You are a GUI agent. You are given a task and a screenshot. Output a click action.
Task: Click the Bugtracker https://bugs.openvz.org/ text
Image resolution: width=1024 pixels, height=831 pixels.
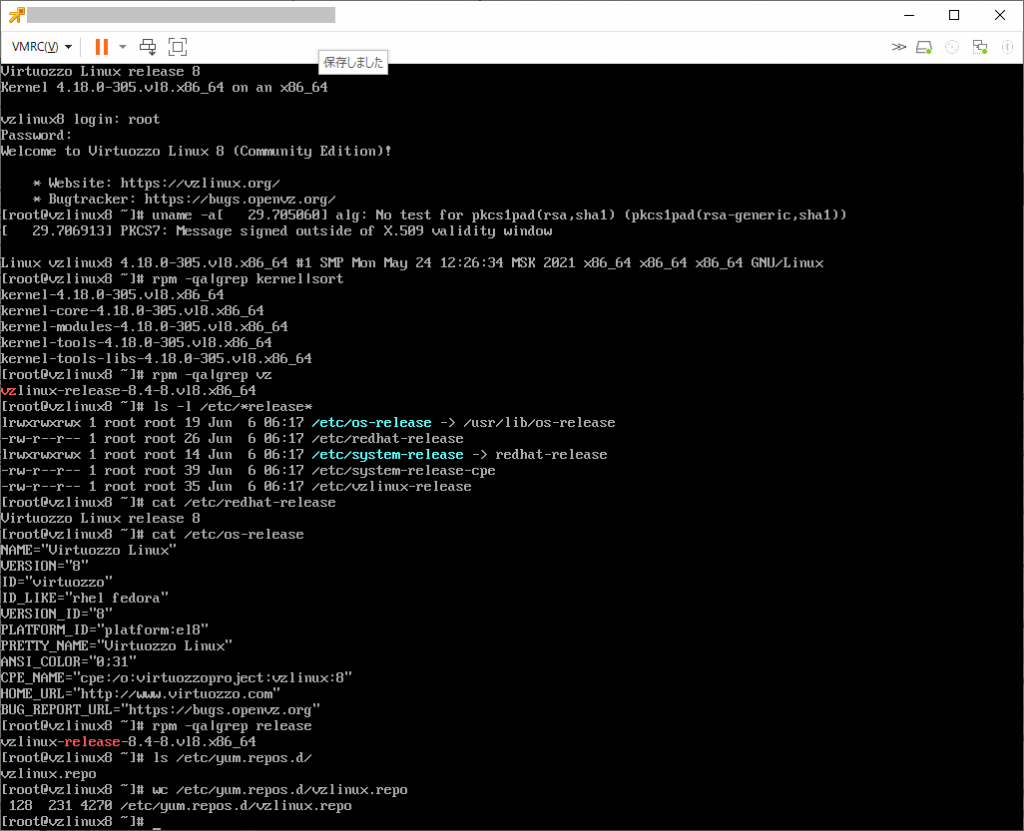point(184,199)
